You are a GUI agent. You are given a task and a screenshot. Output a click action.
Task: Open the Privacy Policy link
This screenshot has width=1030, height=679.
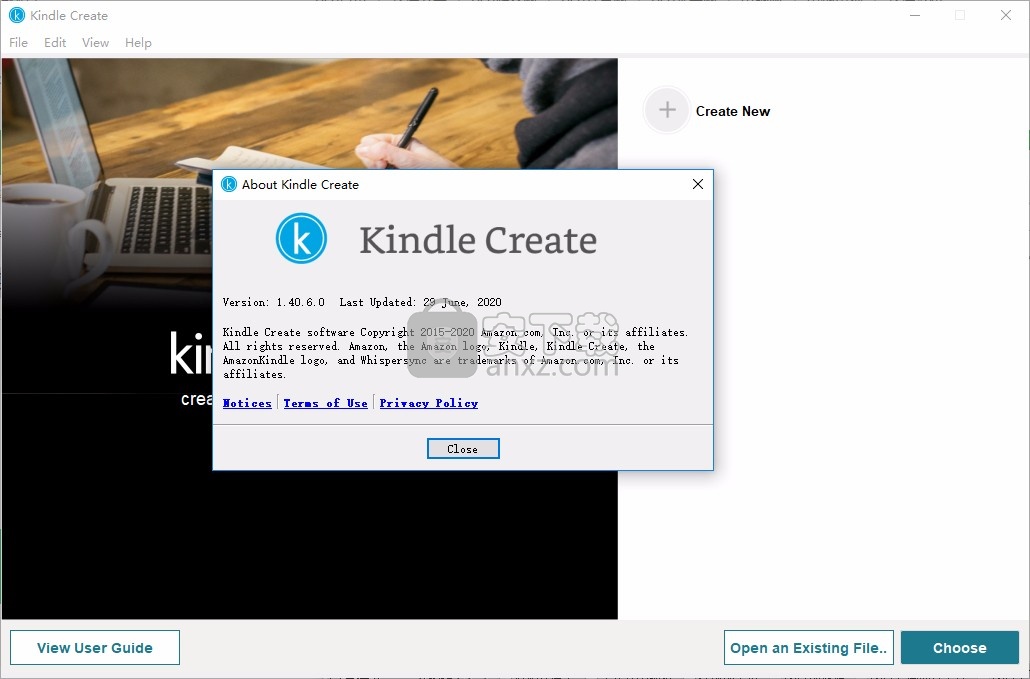coord(428,403)
